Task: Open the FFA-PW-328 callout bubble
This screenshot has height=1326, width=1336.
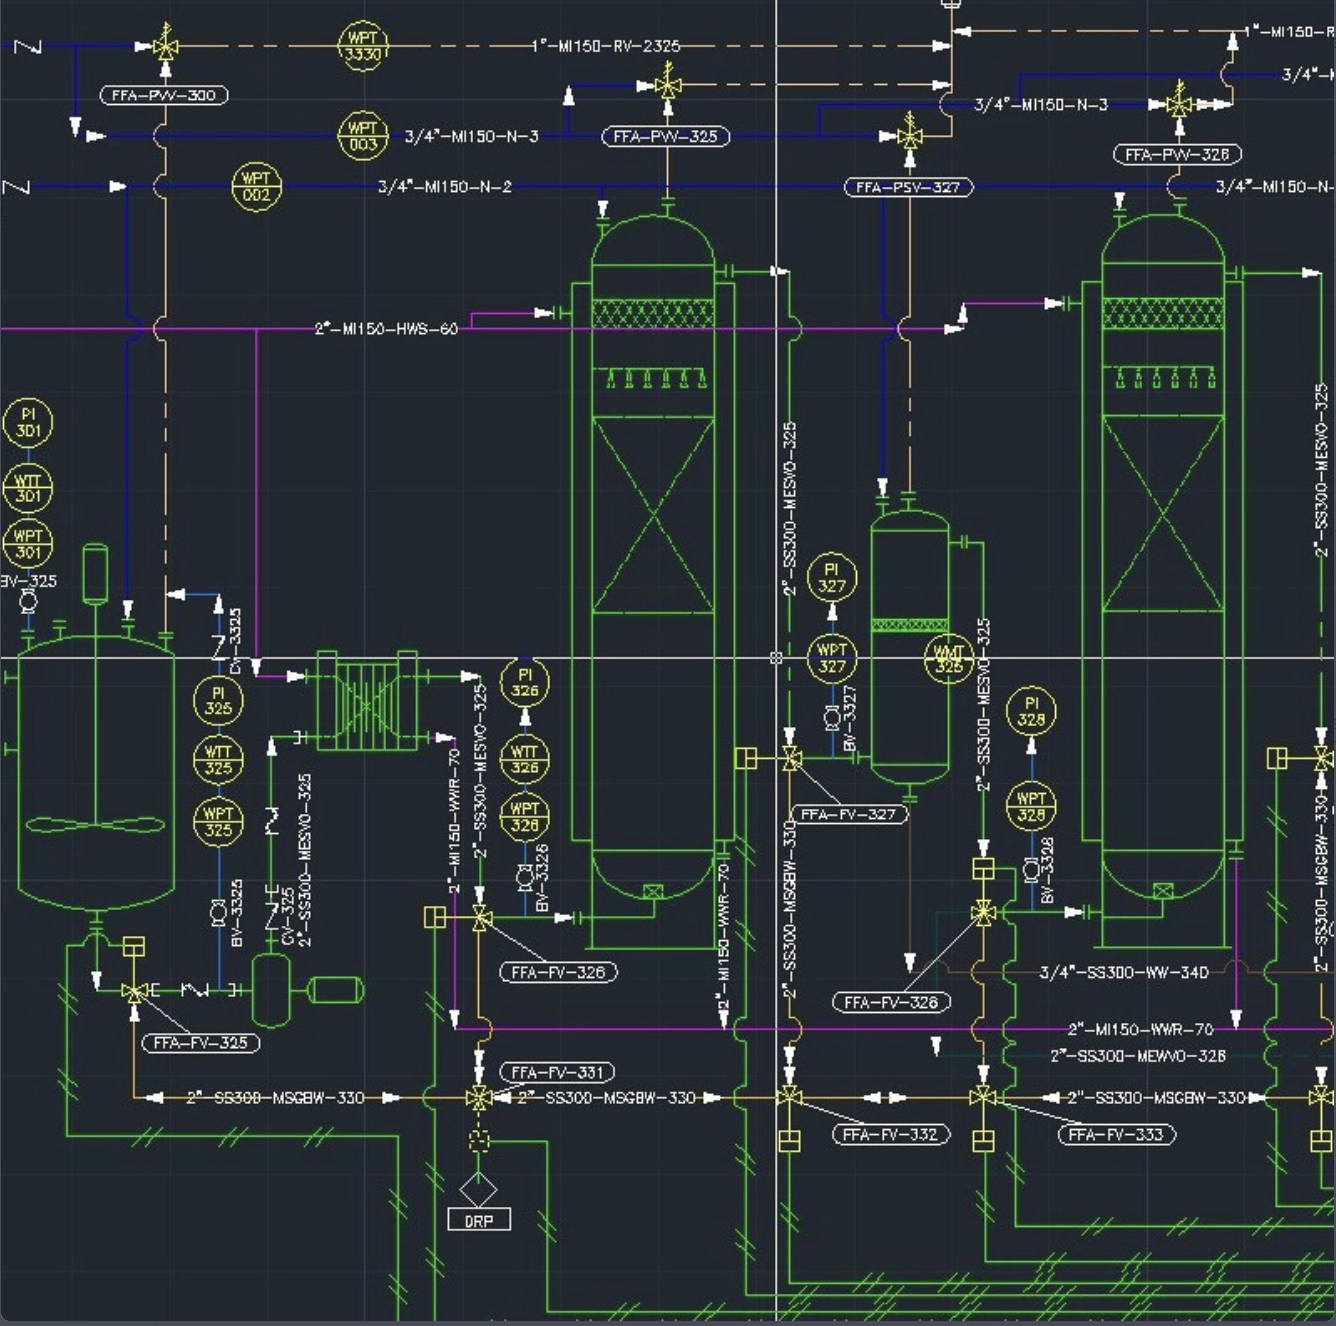Action: pos(1177,154)
